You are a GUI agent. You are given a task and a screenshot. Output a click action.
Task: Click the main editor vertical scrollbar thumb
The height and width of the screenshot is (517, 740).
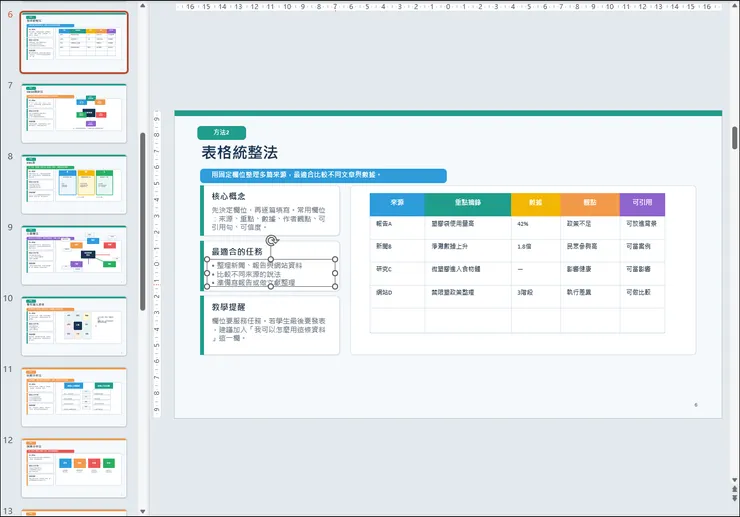click(734, 138)
